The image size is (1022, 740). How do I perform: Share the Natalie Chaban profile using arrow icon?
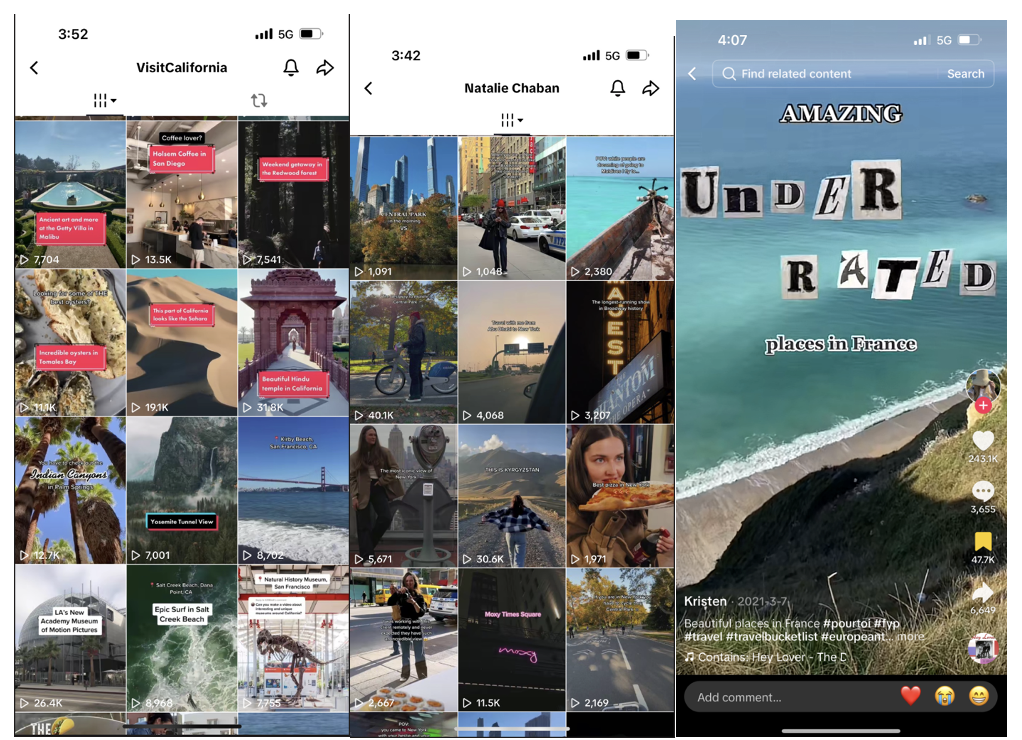[x=650, y=88]
